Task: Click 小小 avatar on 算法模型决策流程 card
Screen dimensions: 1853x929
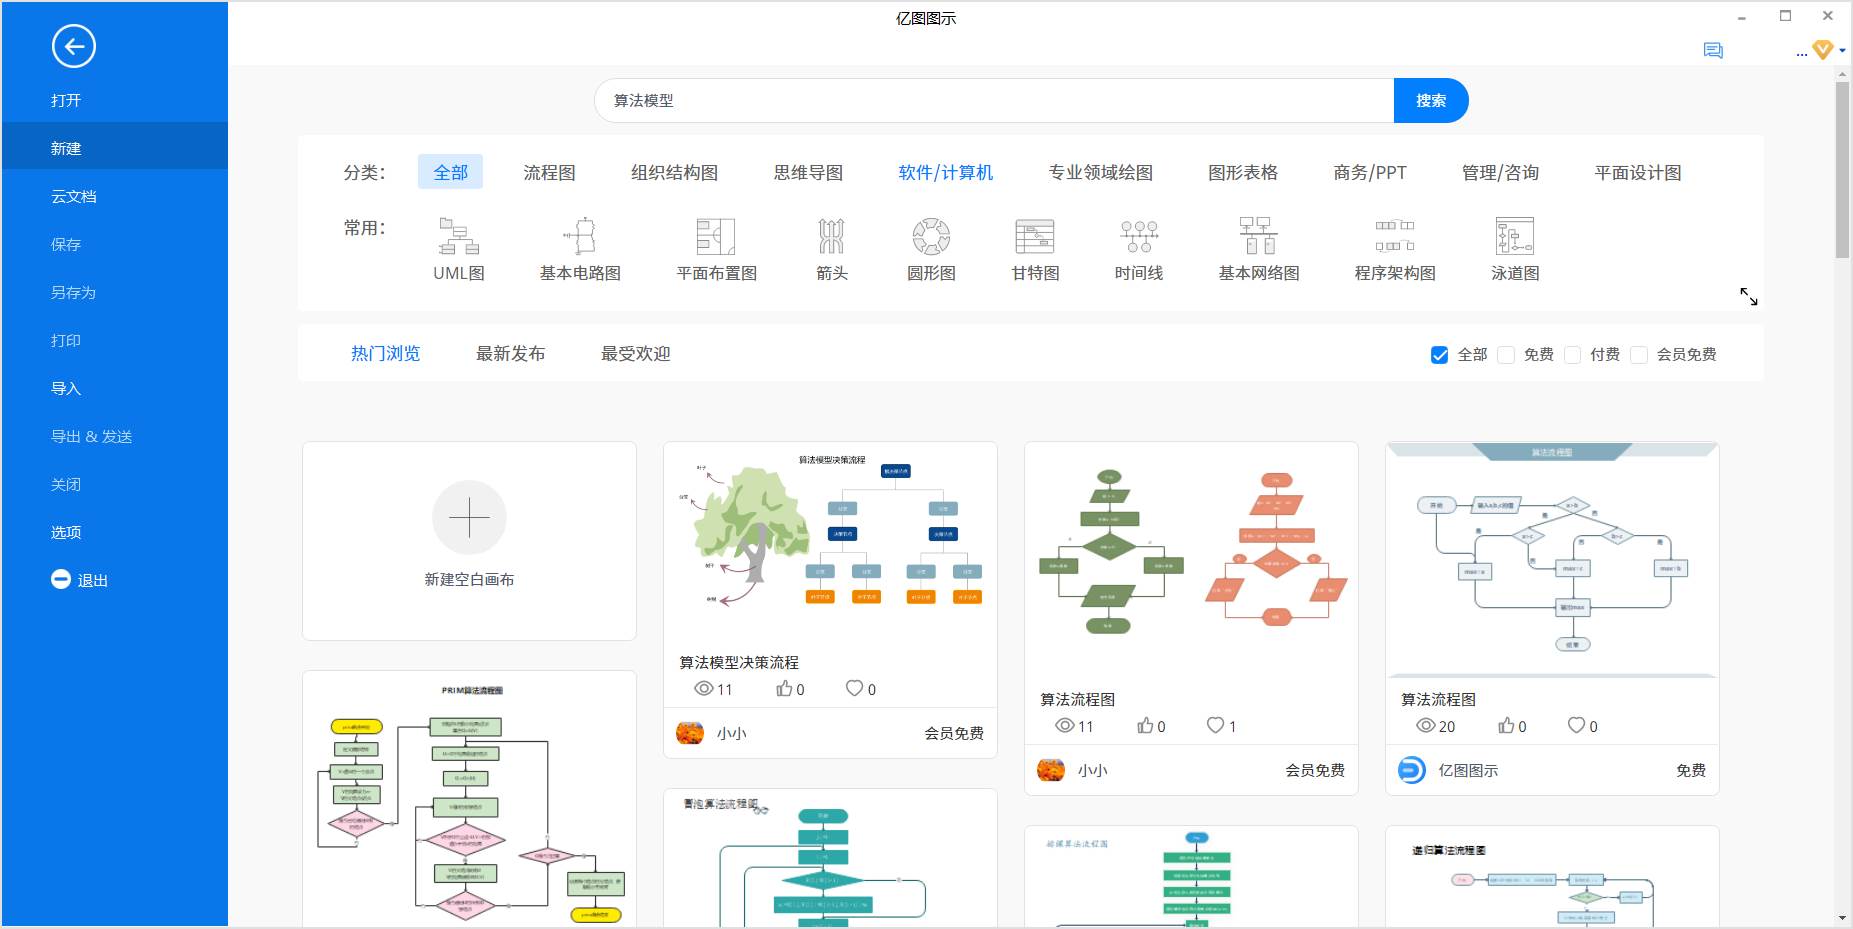Action: coord(690,733)
